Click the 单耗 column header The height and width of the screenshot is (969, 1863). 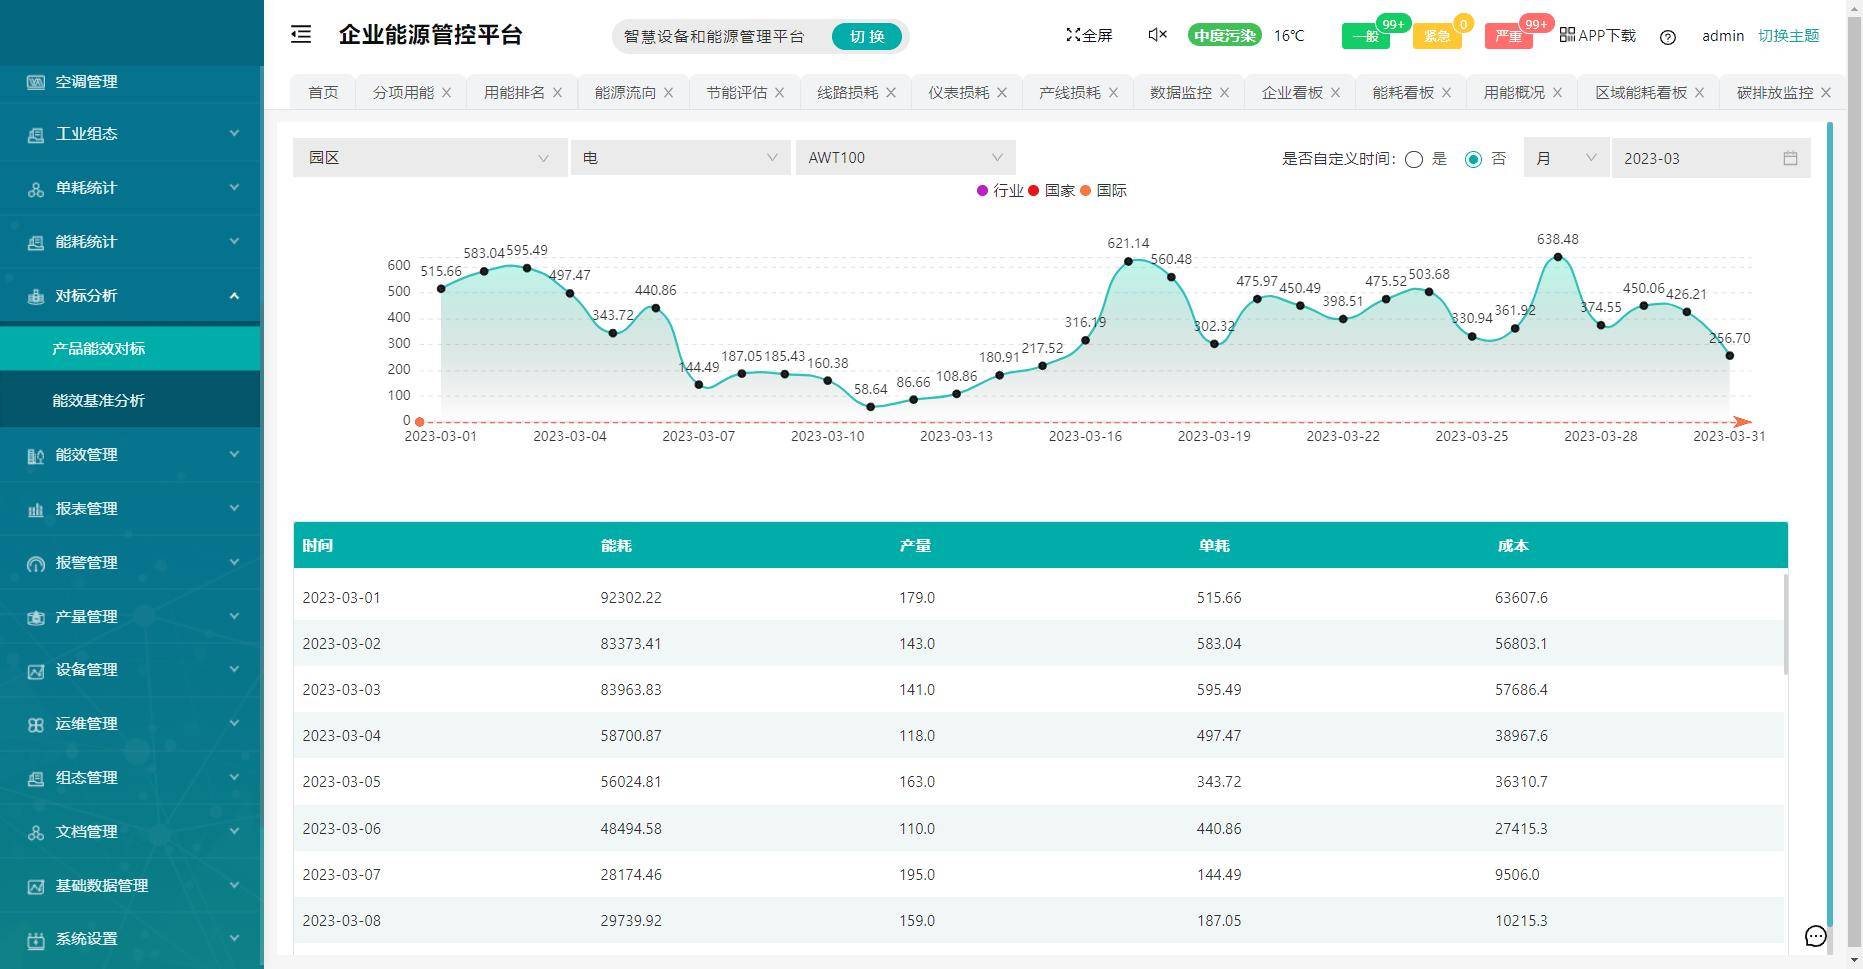(x=1214, y=546)
